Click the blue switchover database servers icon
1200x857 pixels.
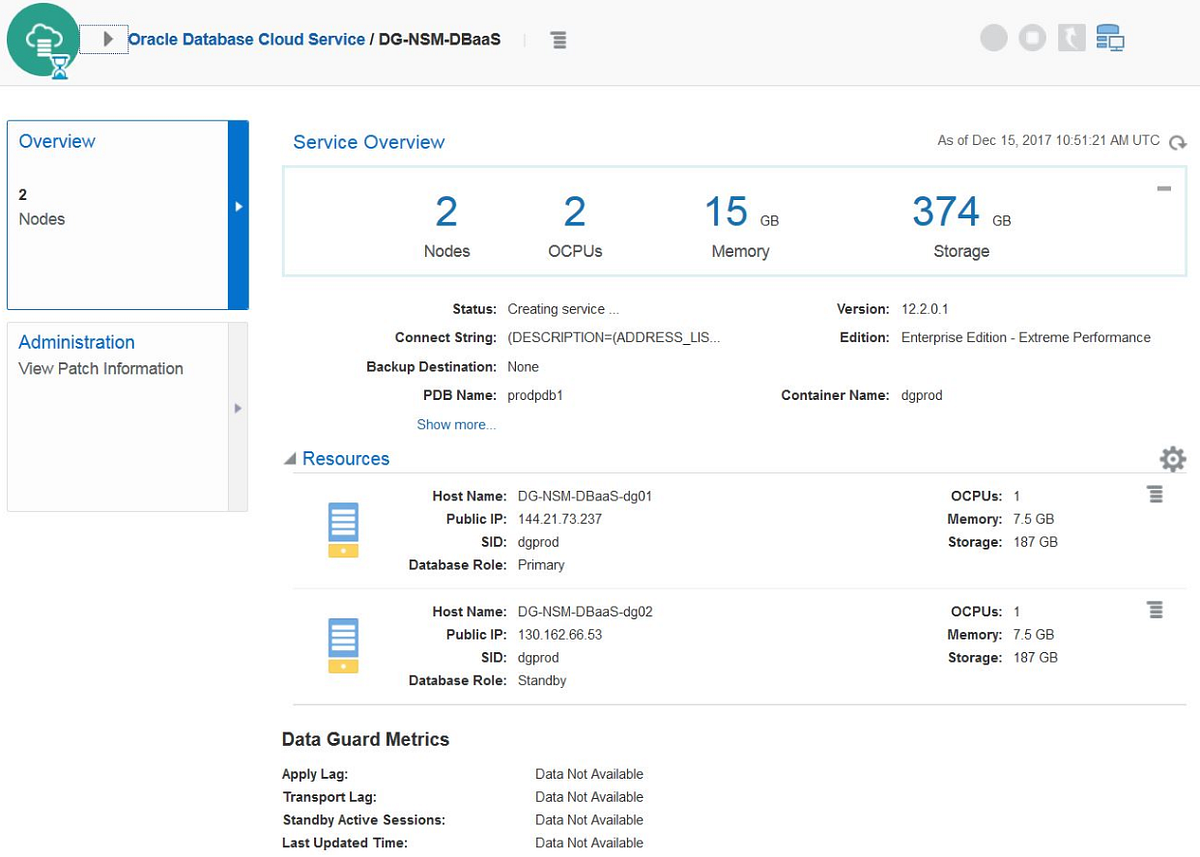point(1110,38)
